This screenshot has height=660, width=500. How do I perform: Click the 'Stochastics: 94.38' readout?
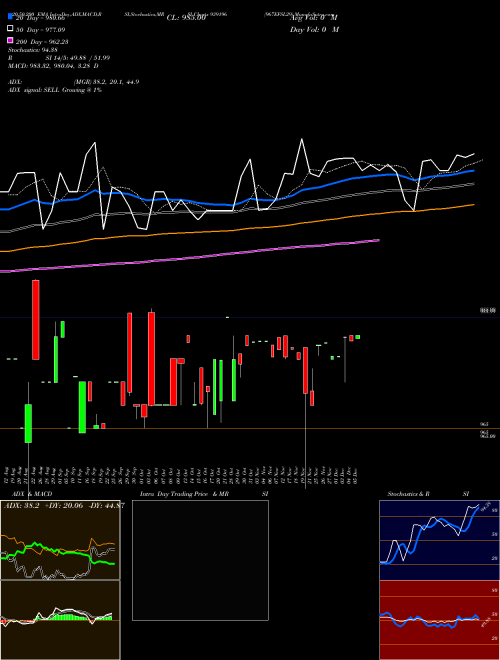pyautogui.click(x=33, y=50)
